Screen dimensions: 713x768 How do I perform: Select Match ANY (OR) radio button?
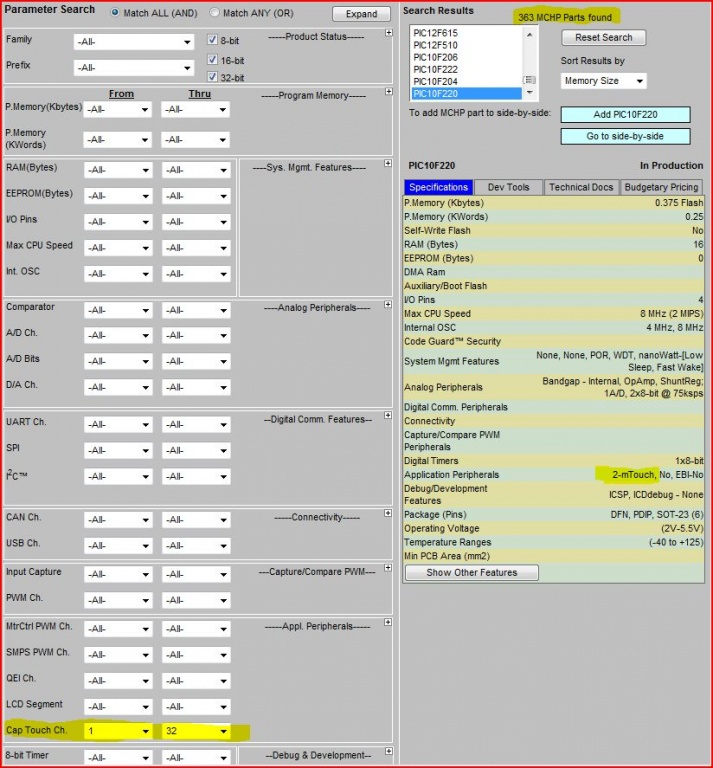pos(214,13)
